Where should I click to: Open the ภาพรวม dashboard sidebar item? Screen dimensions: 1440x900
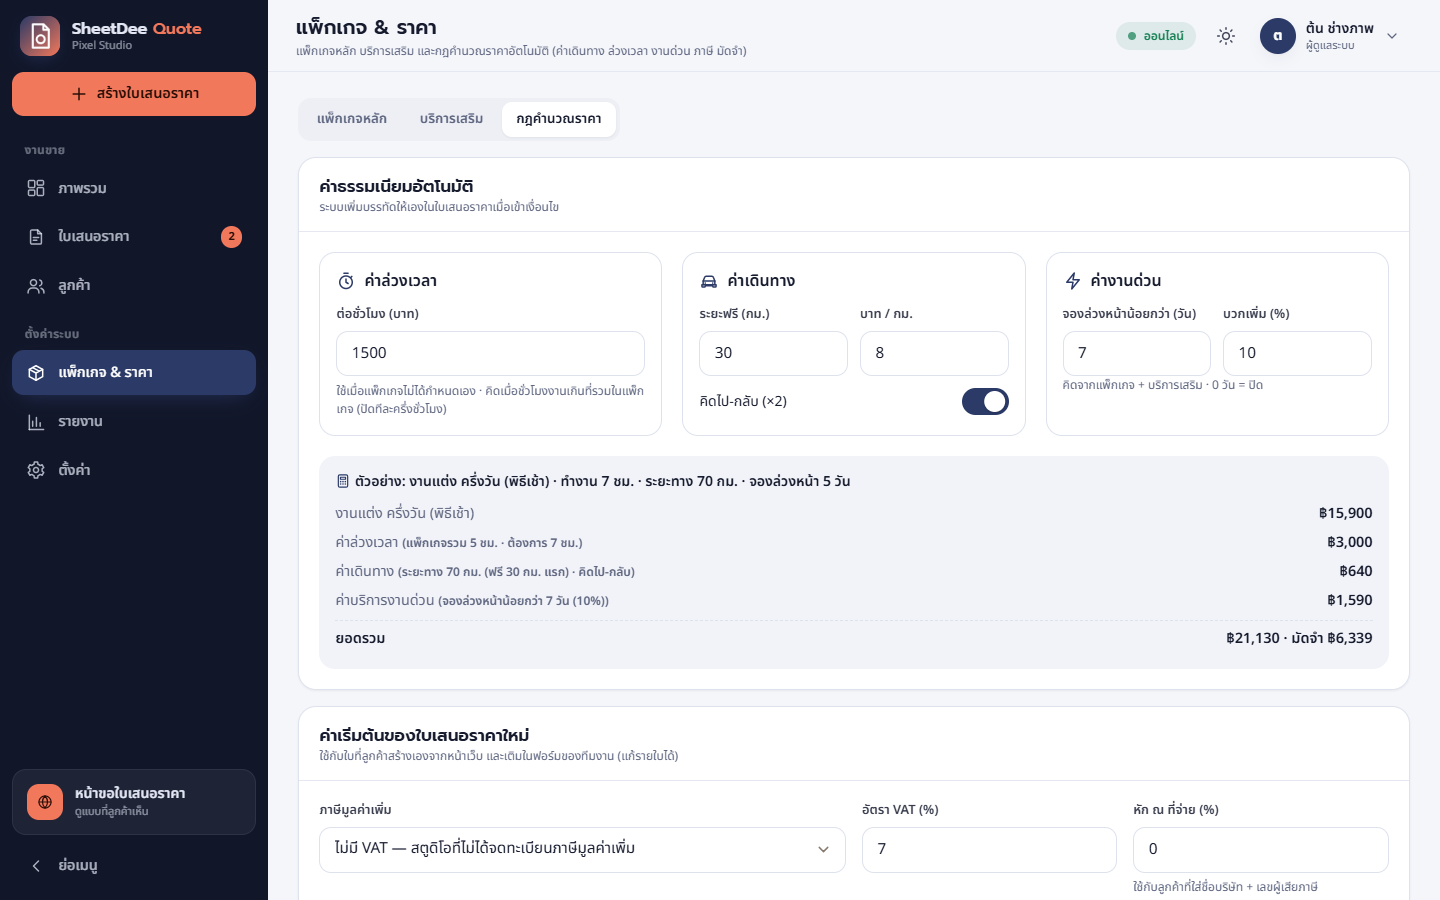pyautogui.click(x=134, y=188)
